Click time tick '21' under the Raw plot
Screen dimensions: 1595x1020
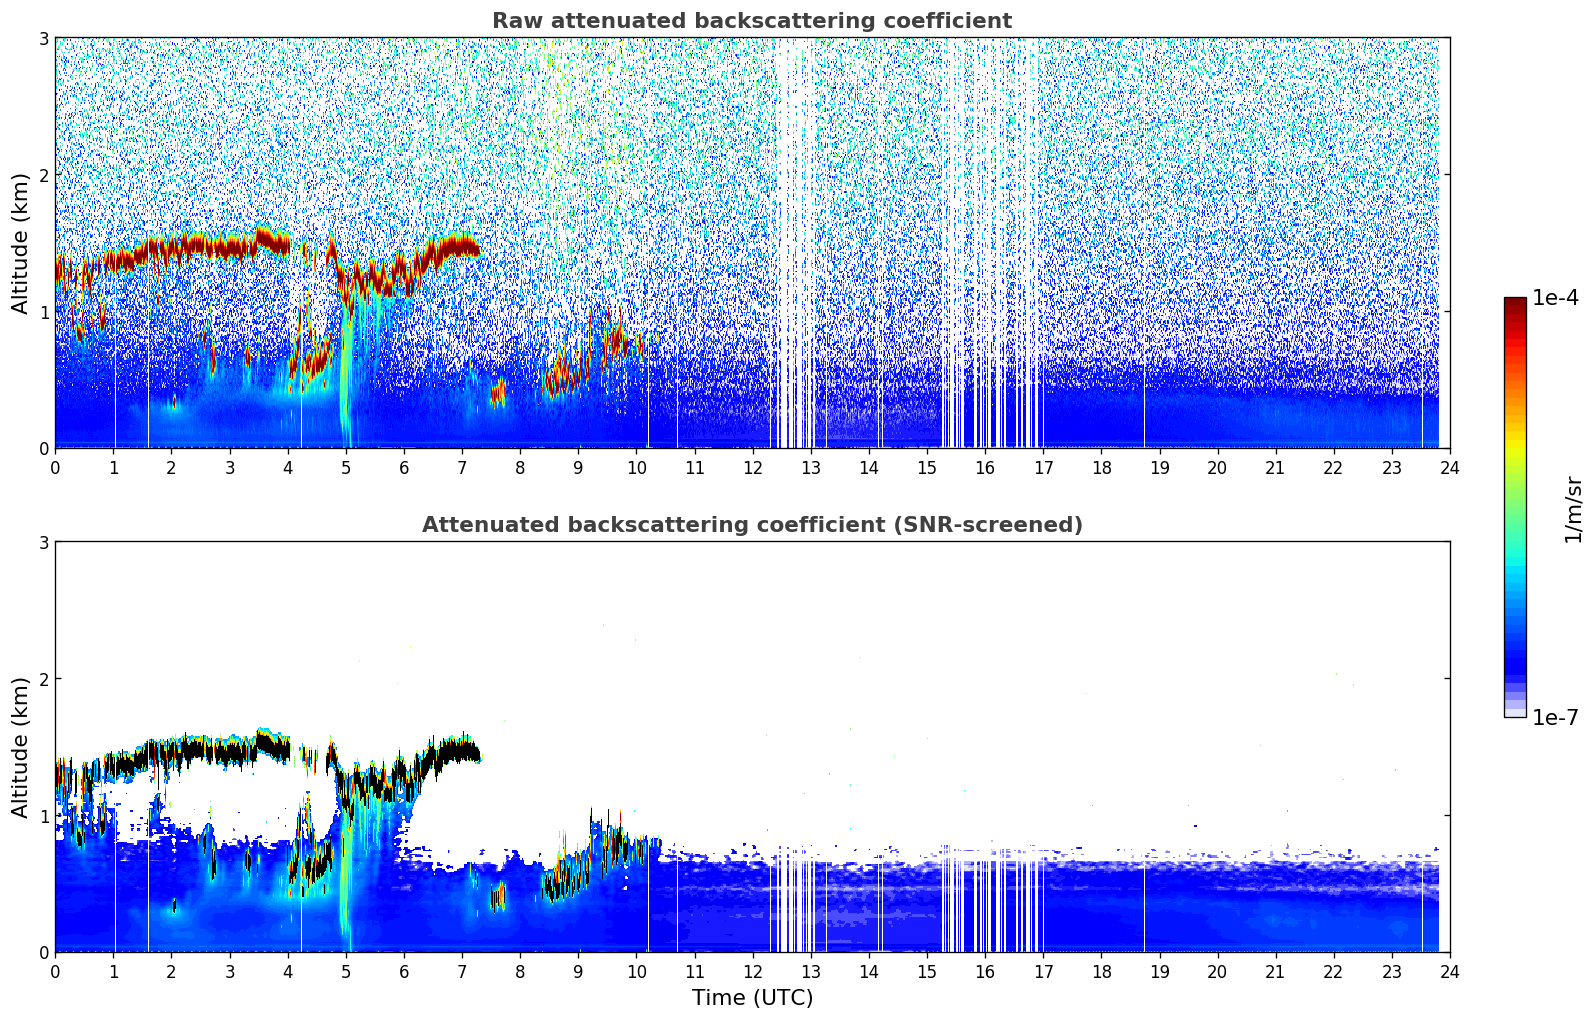coord(1276,467)
